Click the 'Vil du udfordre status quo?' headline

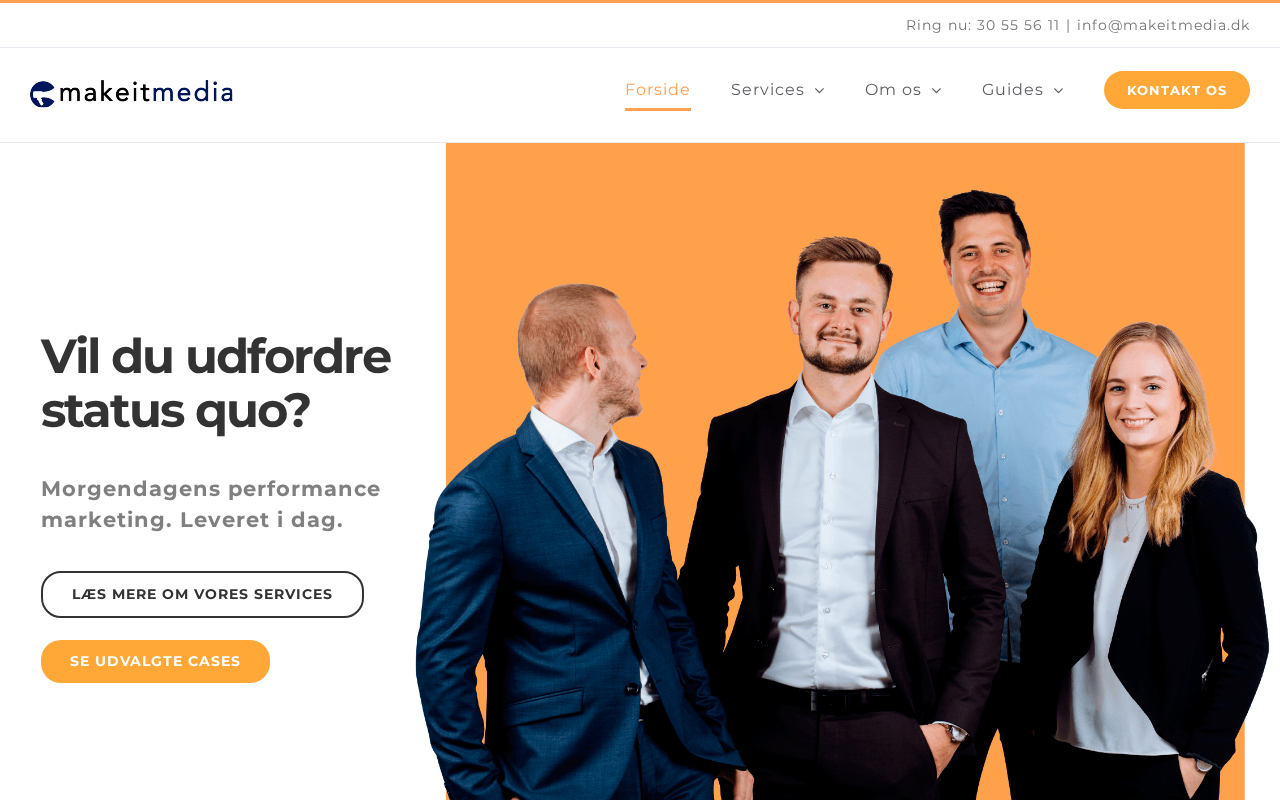[216, 383]
